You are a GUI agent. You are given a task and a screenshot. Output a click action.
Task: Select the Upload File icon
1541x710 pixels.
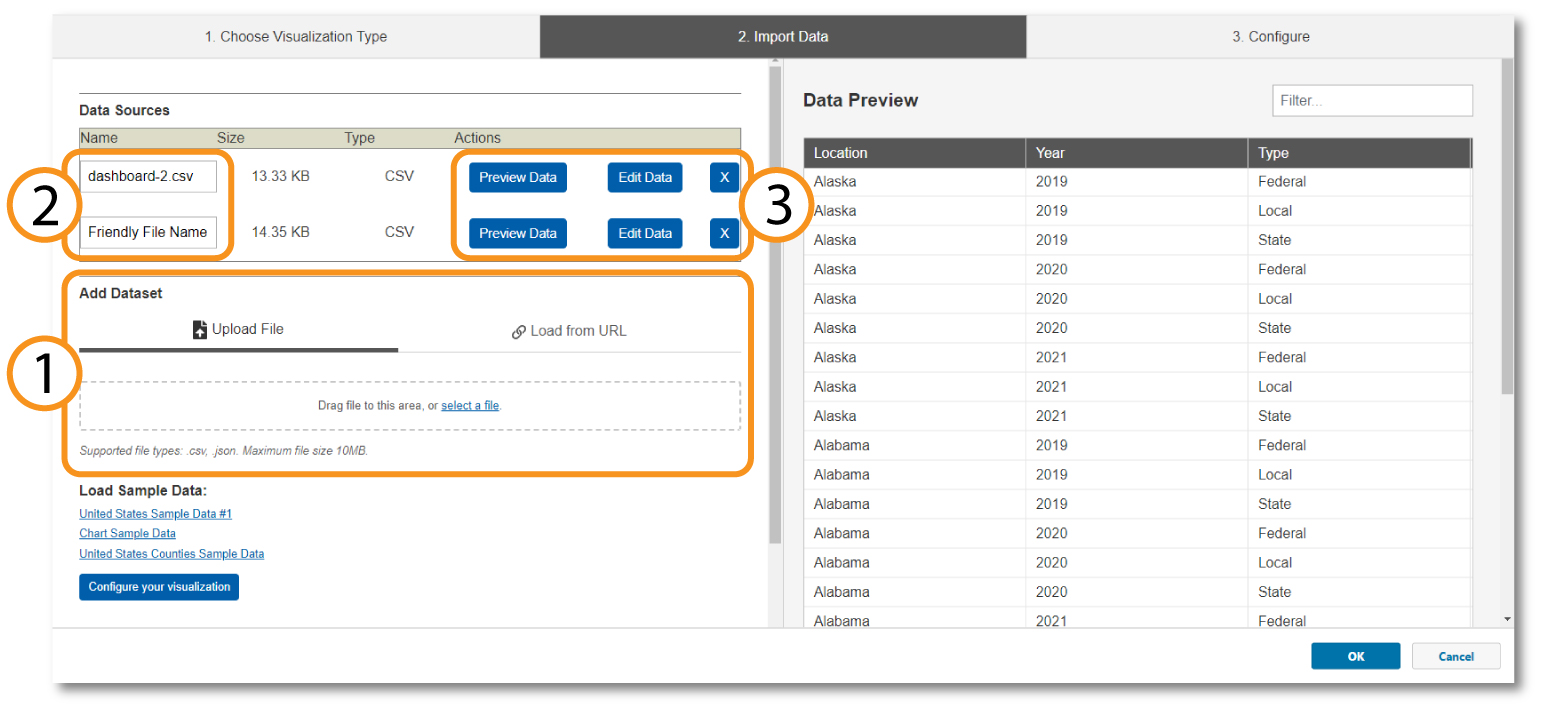pyautogui.click(x=199, y=328)
